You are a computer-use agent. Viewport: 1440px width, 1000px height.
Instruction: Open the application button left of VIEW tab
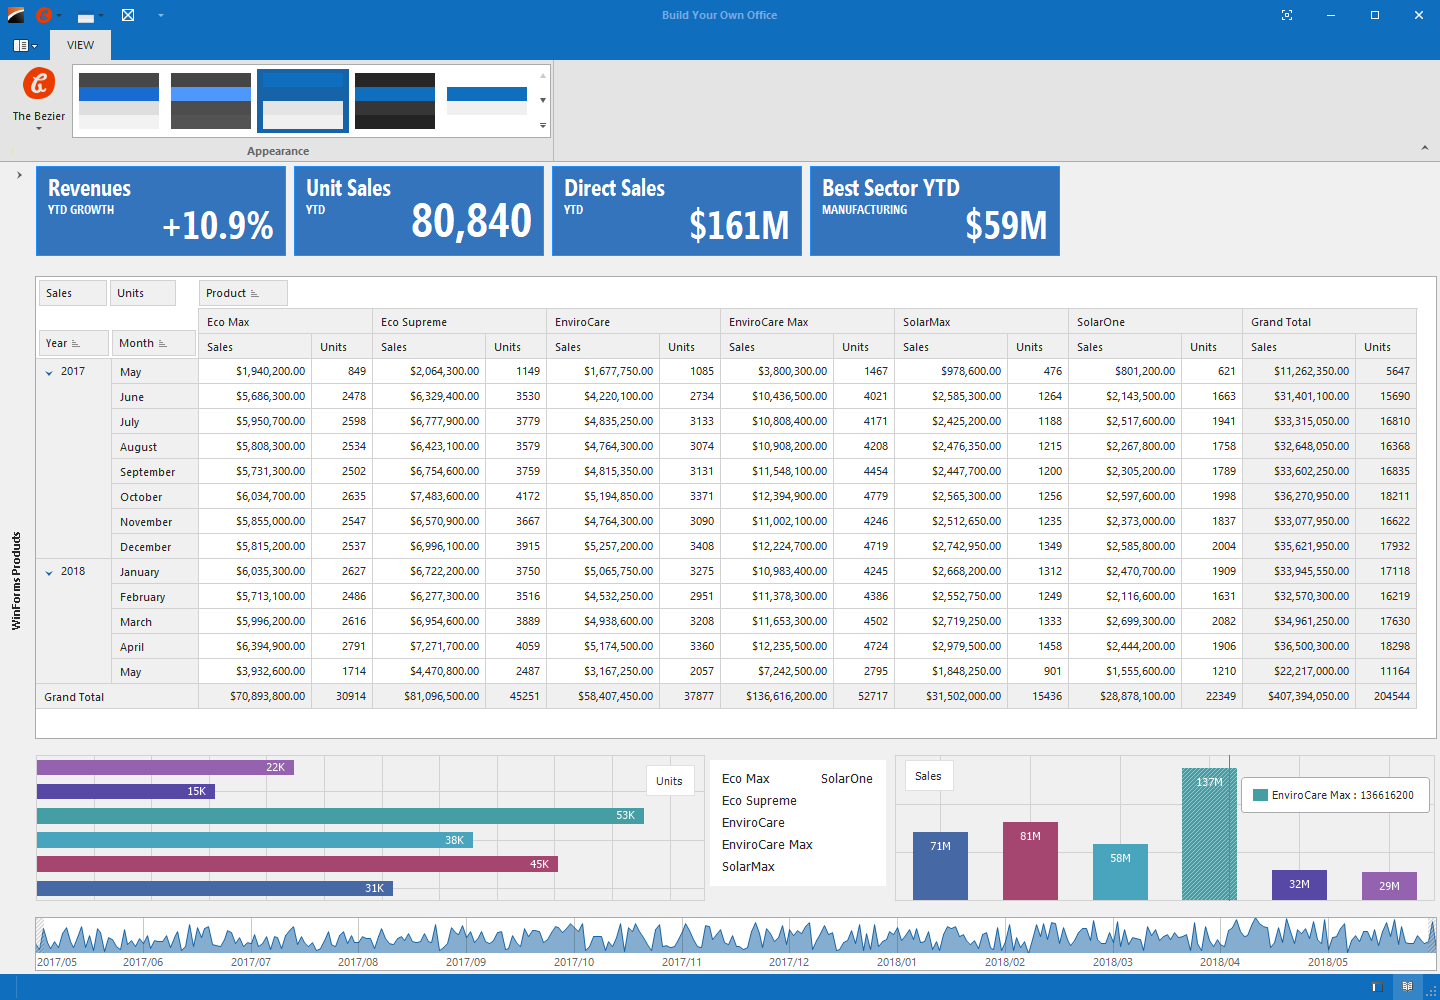(23, 45)
